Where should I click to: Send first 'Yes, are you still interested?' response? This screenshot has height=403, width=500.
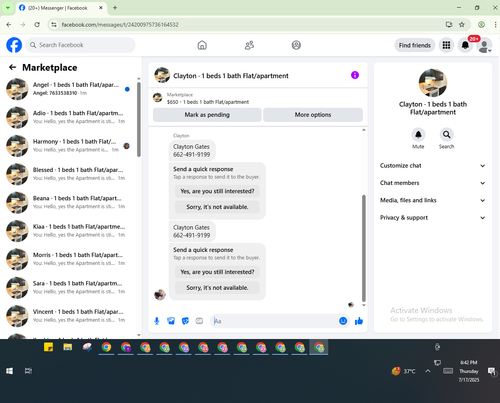point(217,191)
